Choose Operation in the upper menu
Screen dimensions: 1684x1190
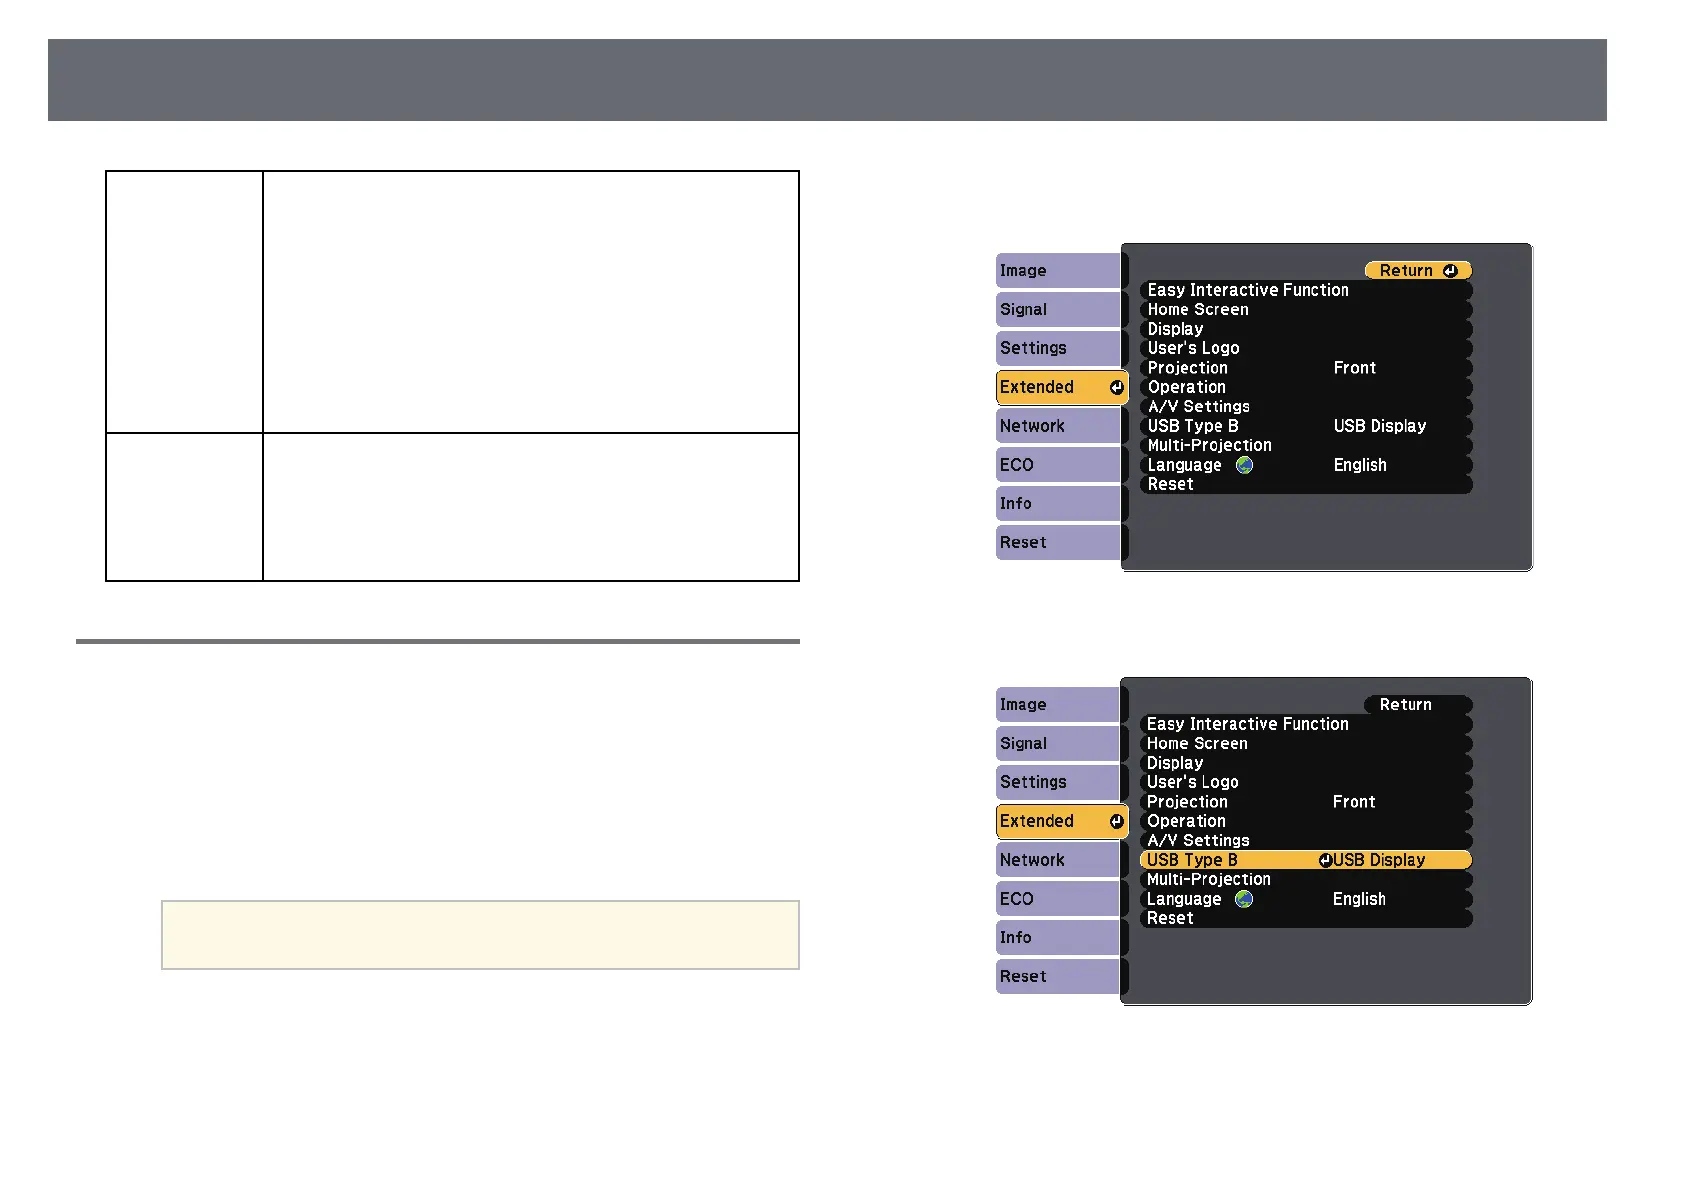(x=1306, y=387)
